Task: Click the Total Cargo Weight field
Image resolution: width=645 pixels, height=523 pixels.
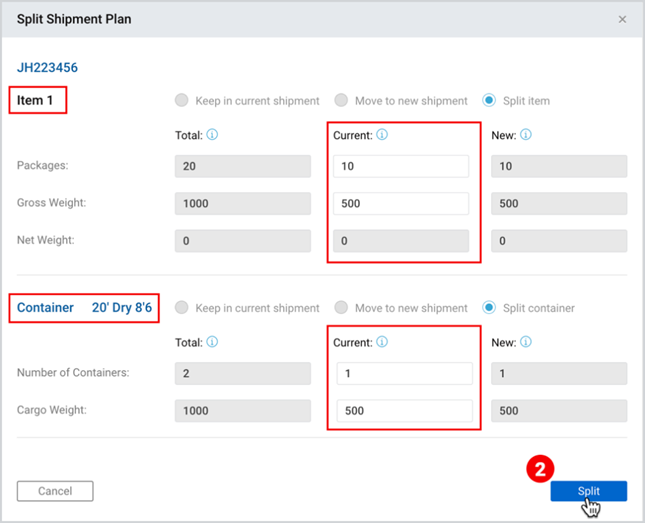Action: [243, 411]
